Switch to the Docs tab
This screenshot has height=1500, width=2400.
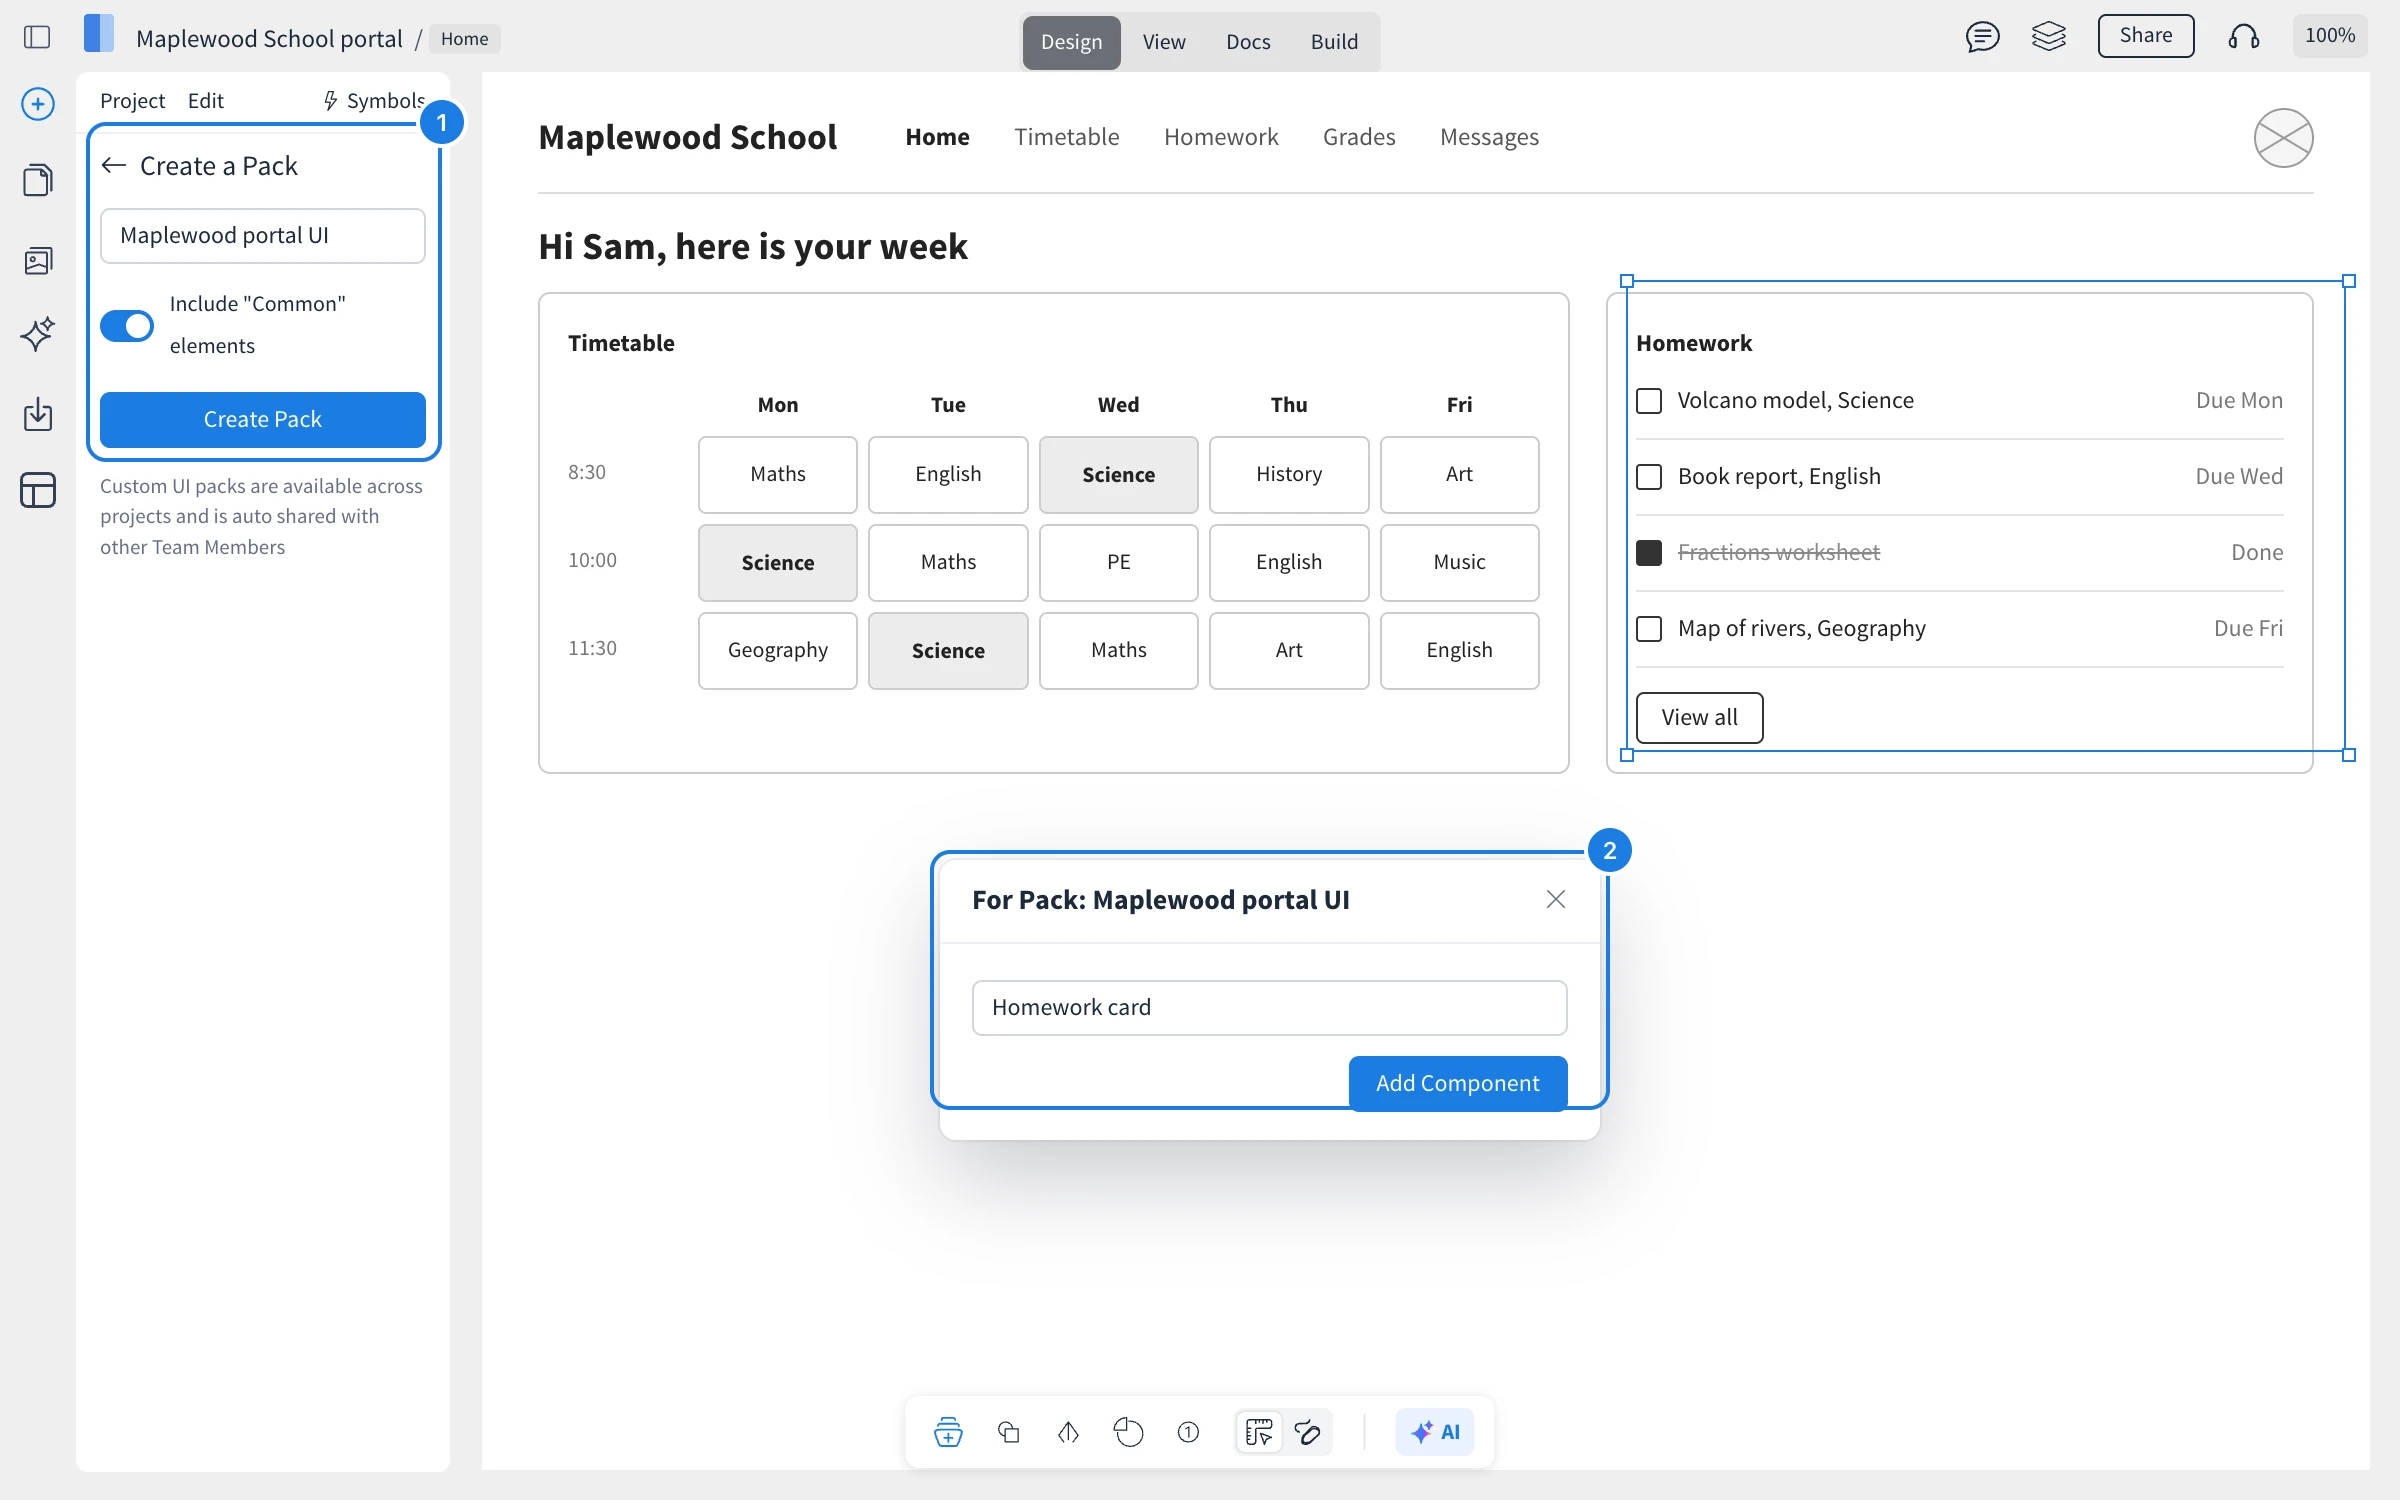pos(1248,42)
